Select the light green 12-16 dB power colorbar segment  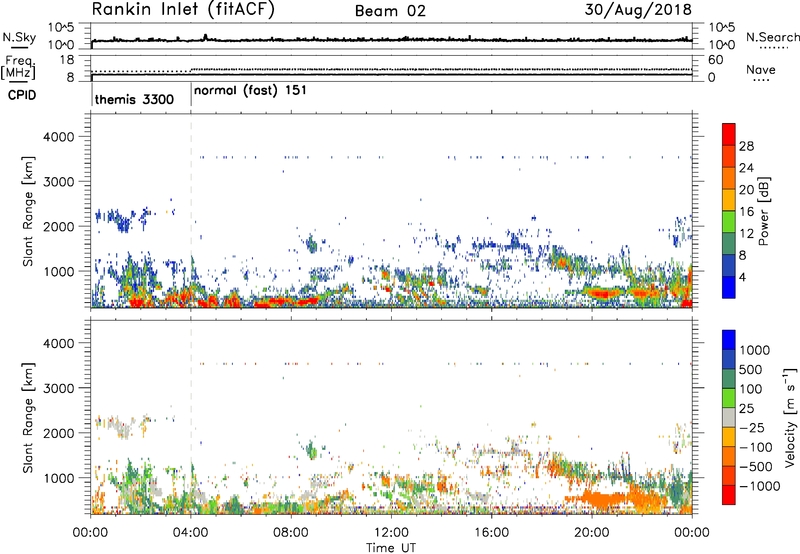[x=729, y=222]
